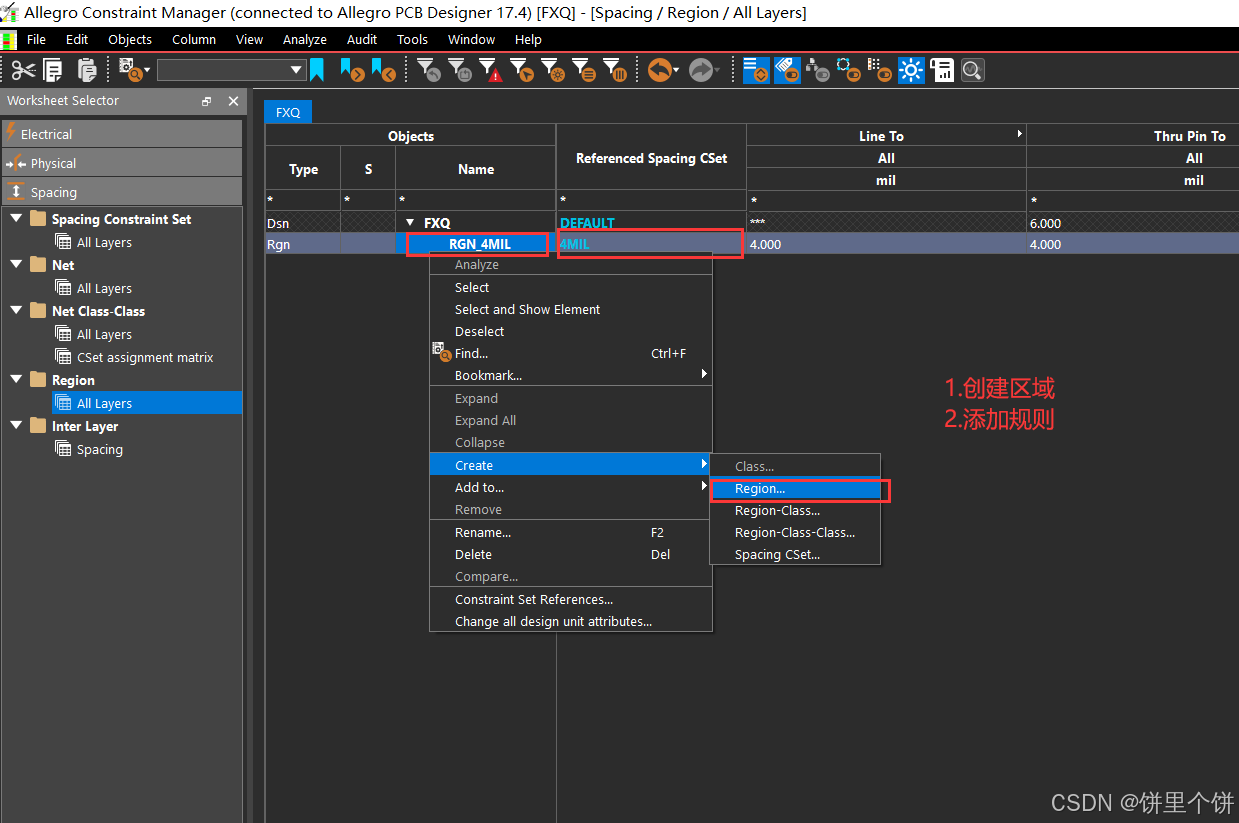Click the waveform magnifier analysis icon
The width and height of the screenshot is (1239, 823).
coord(973,70)
